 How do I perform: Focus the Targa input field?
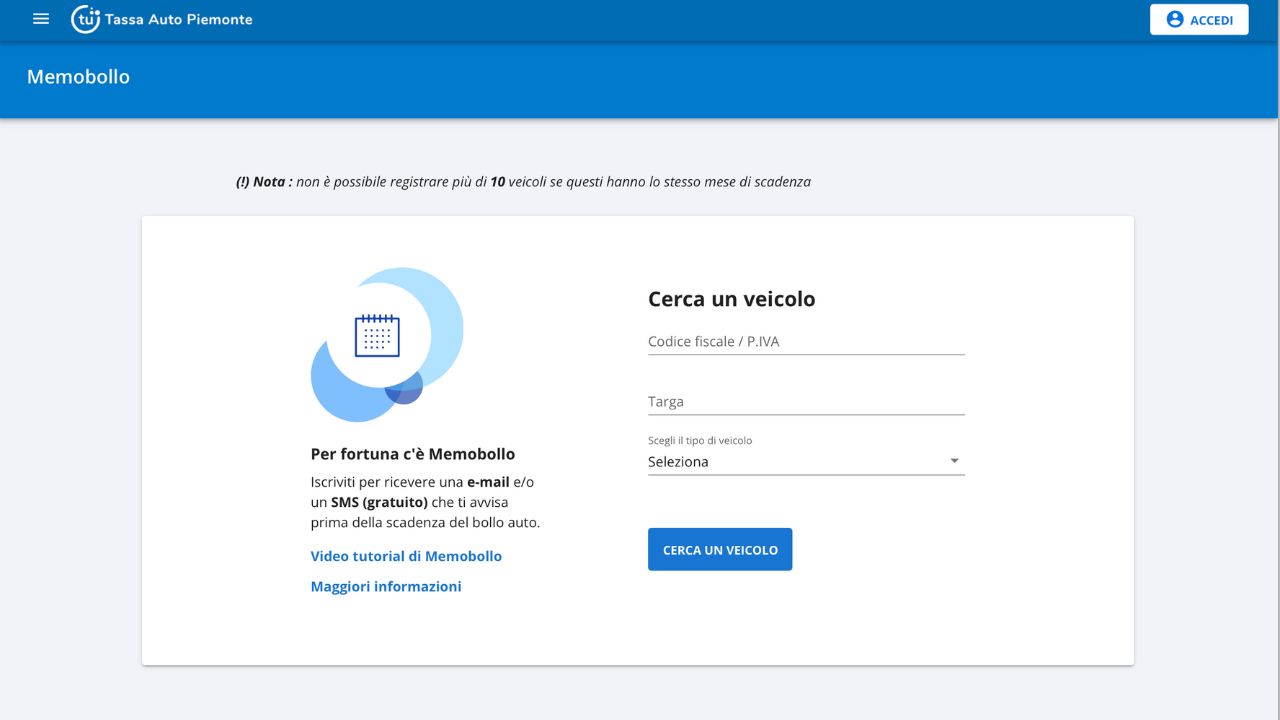click(x=806, y=402)
